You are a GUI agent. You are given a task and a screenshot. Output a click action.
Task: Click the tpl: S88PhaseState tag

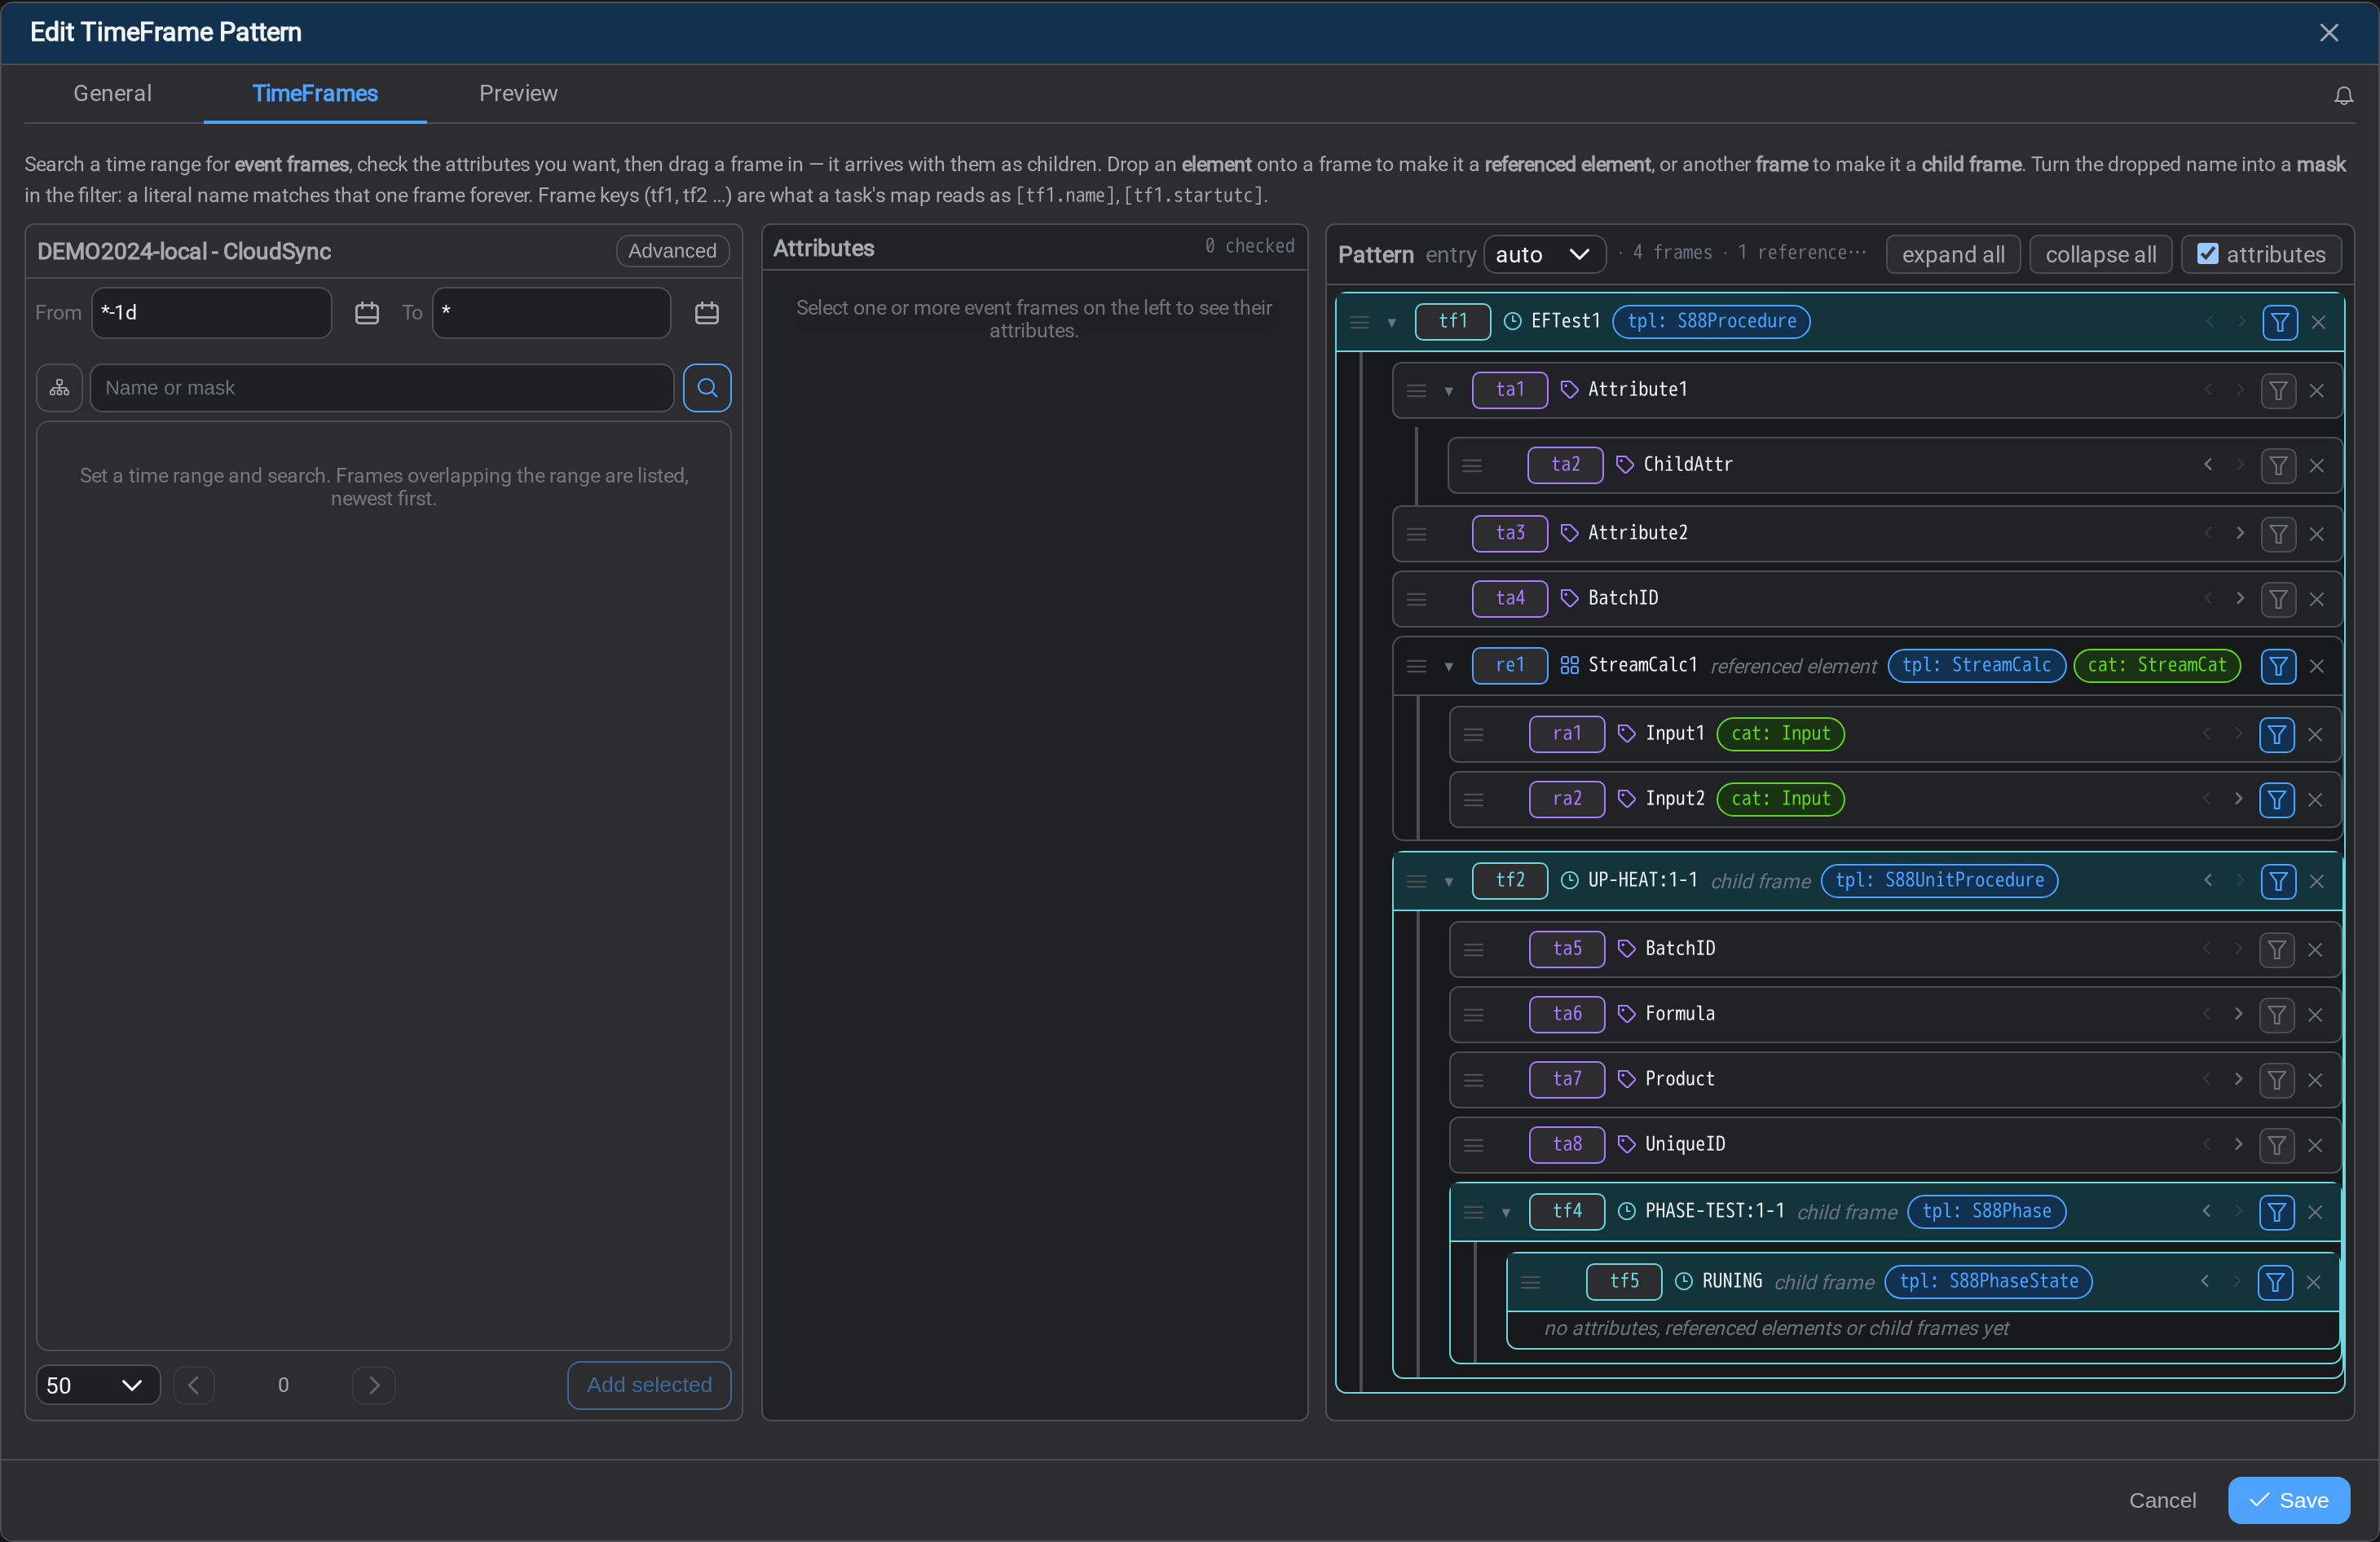[1988, 1282]
